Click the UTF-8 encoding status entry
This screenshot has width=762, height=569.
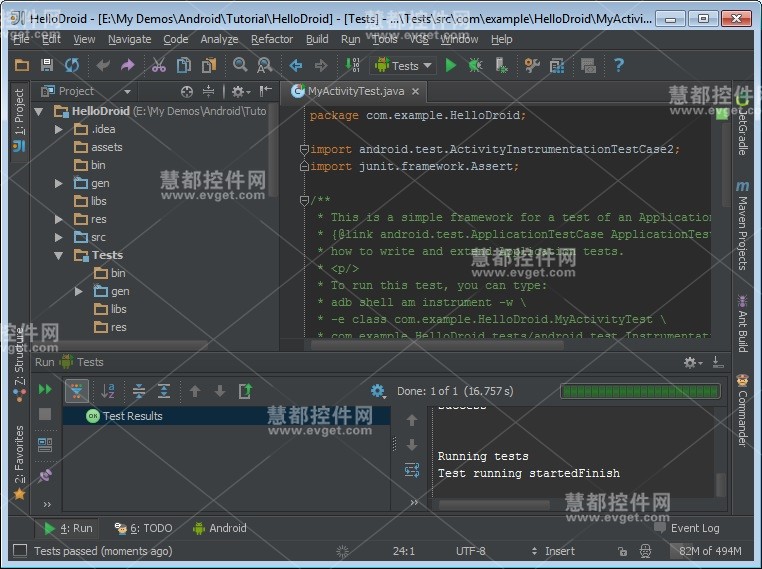coord(470,551)
